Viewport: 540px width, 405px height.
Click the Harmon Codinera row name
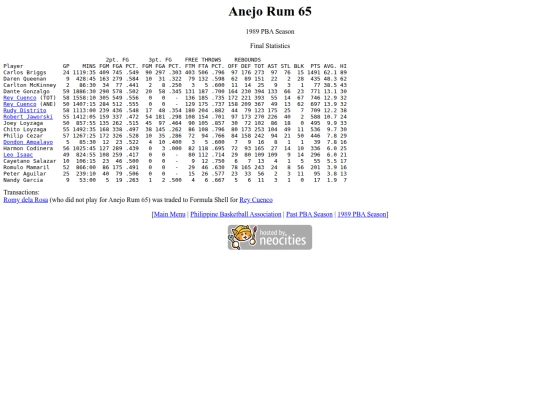click(x=28, y=148)
